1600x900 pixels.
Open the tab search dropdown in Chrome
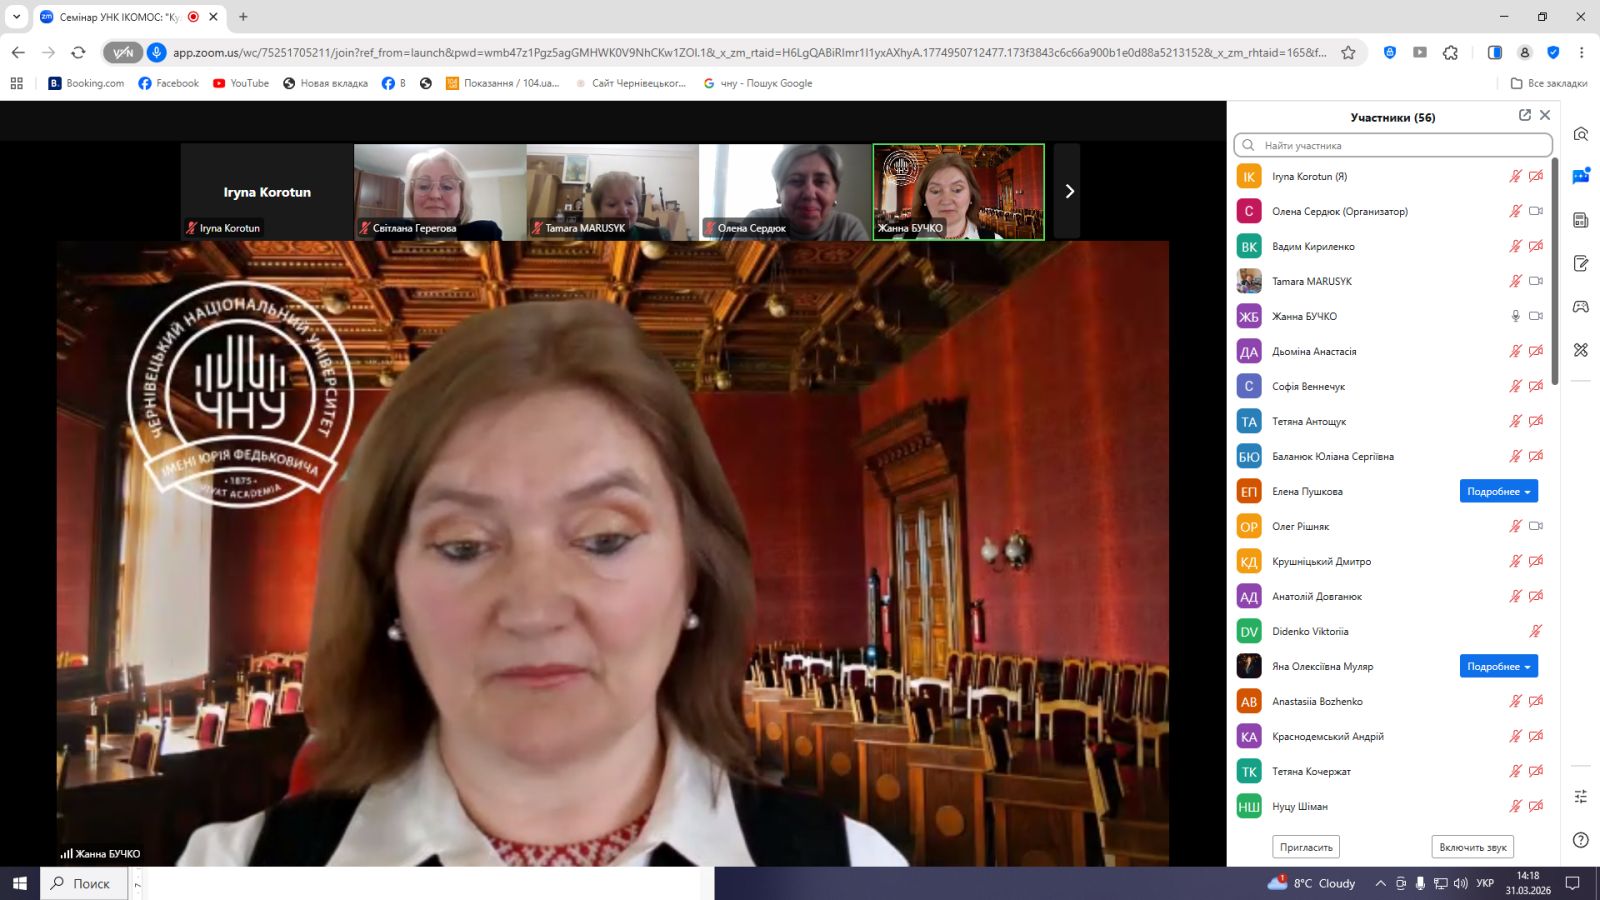[x=16, y=16]
